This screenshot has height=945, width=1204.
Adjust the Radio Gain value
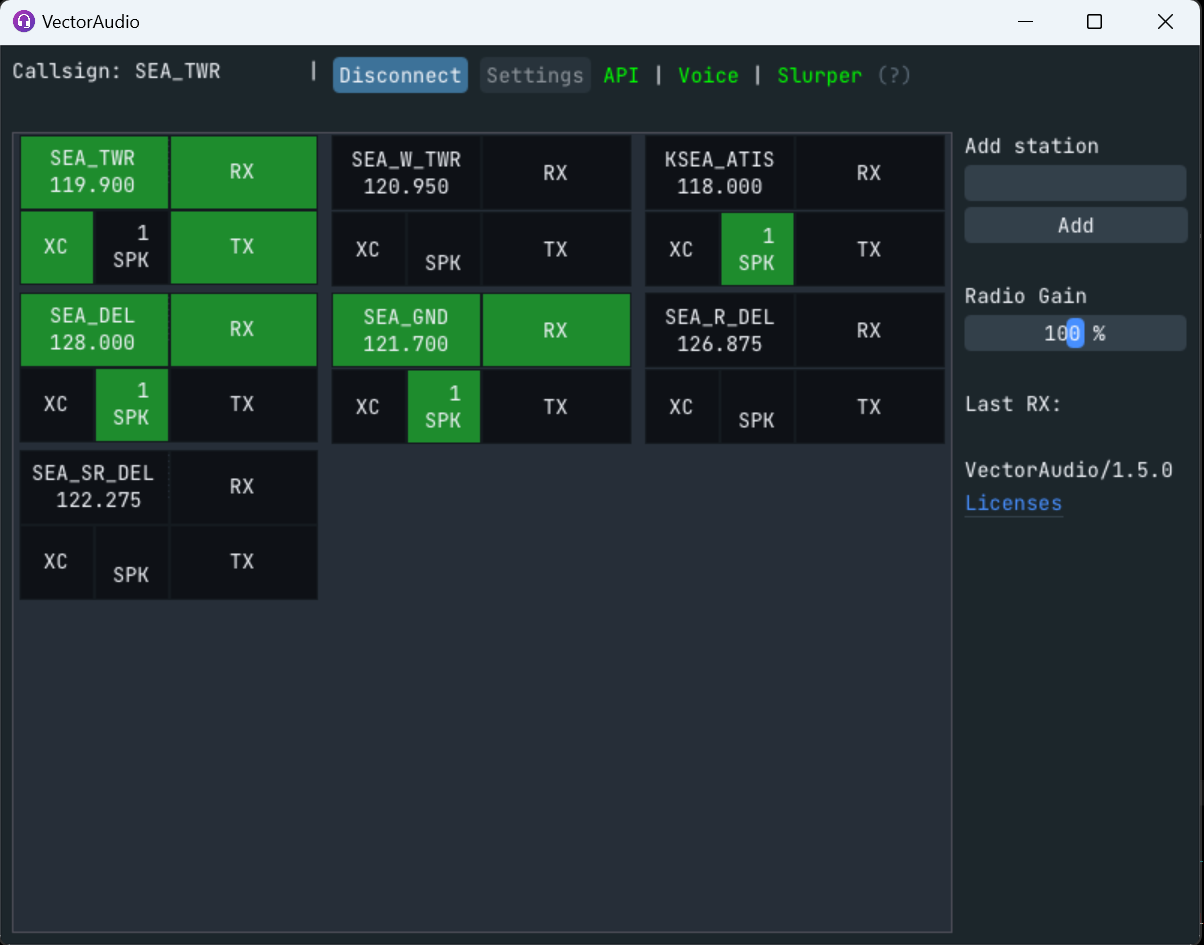(x=1074, y=333)
